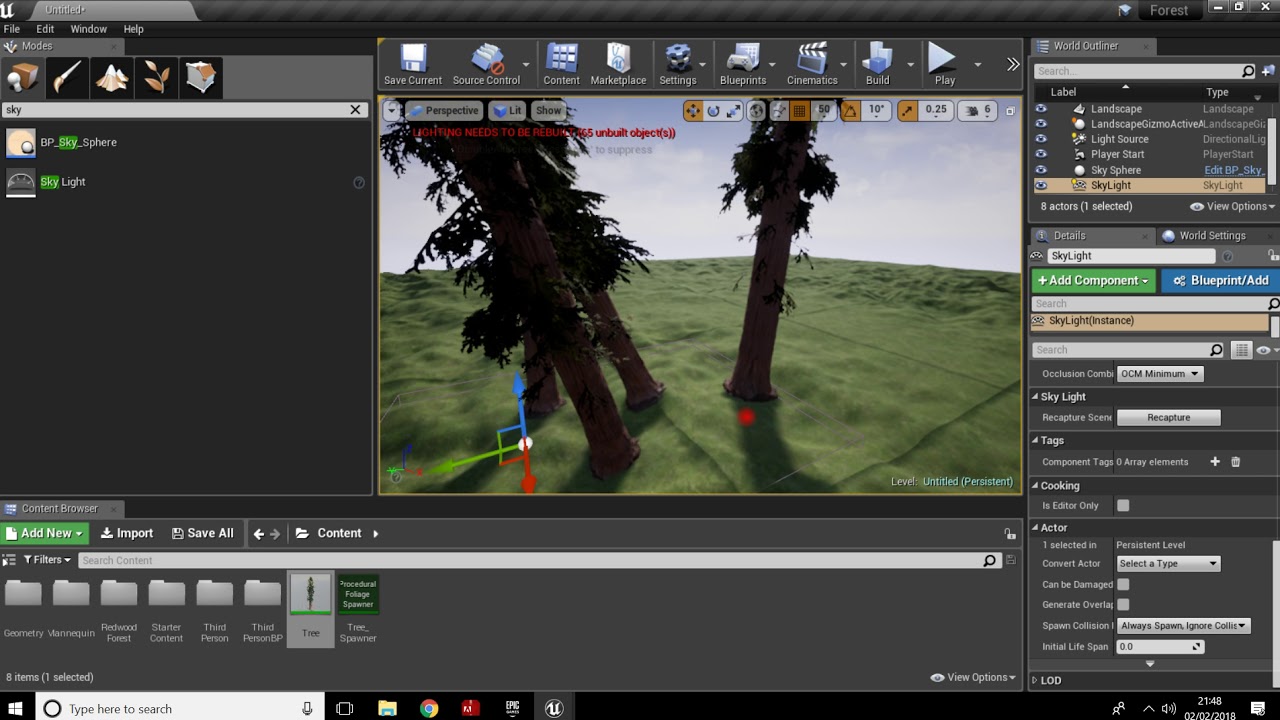Check the Is Editor Only checkbox
This screenshot has width=1280, height=720.
[x=1123, y=506]
